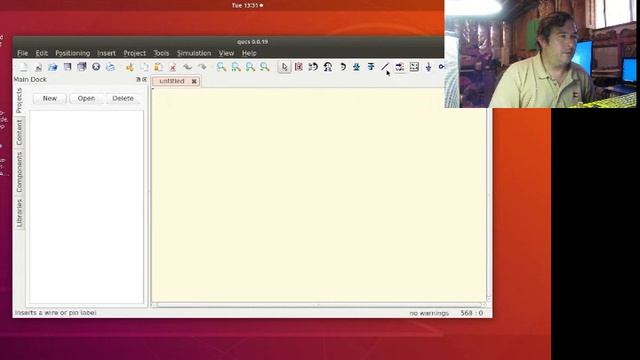Image resolution: width=640 pixels, height=360 pixels.
Task: Click the horizontal scrollbar below the schematic
Action: [x=319, y=305]
